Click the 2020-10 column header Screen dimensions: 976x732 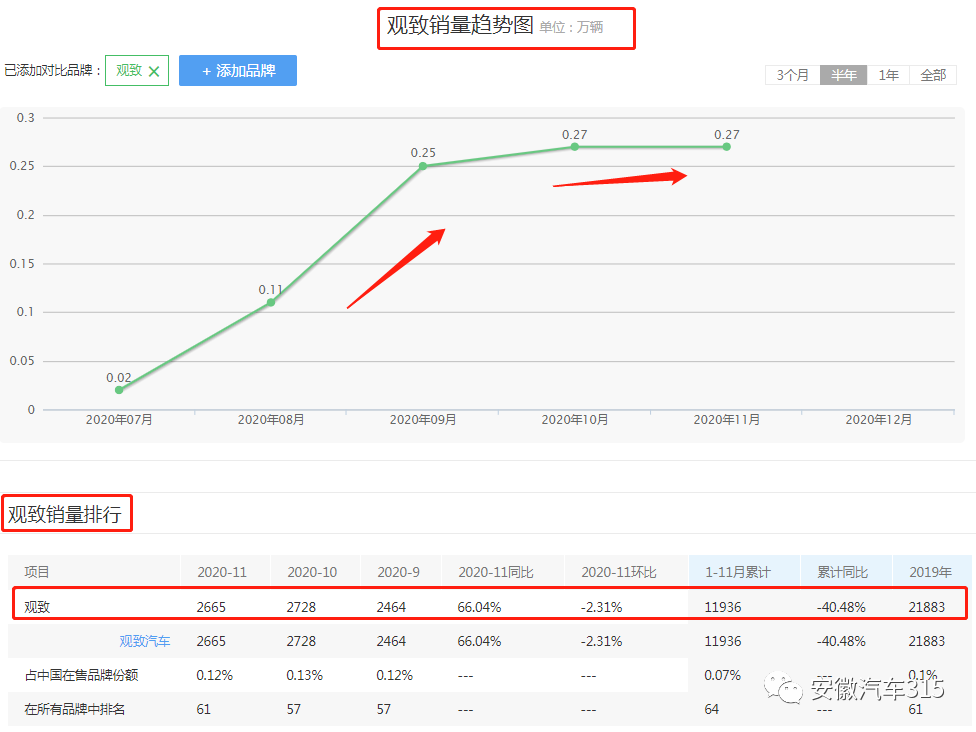tap(312, 572)
